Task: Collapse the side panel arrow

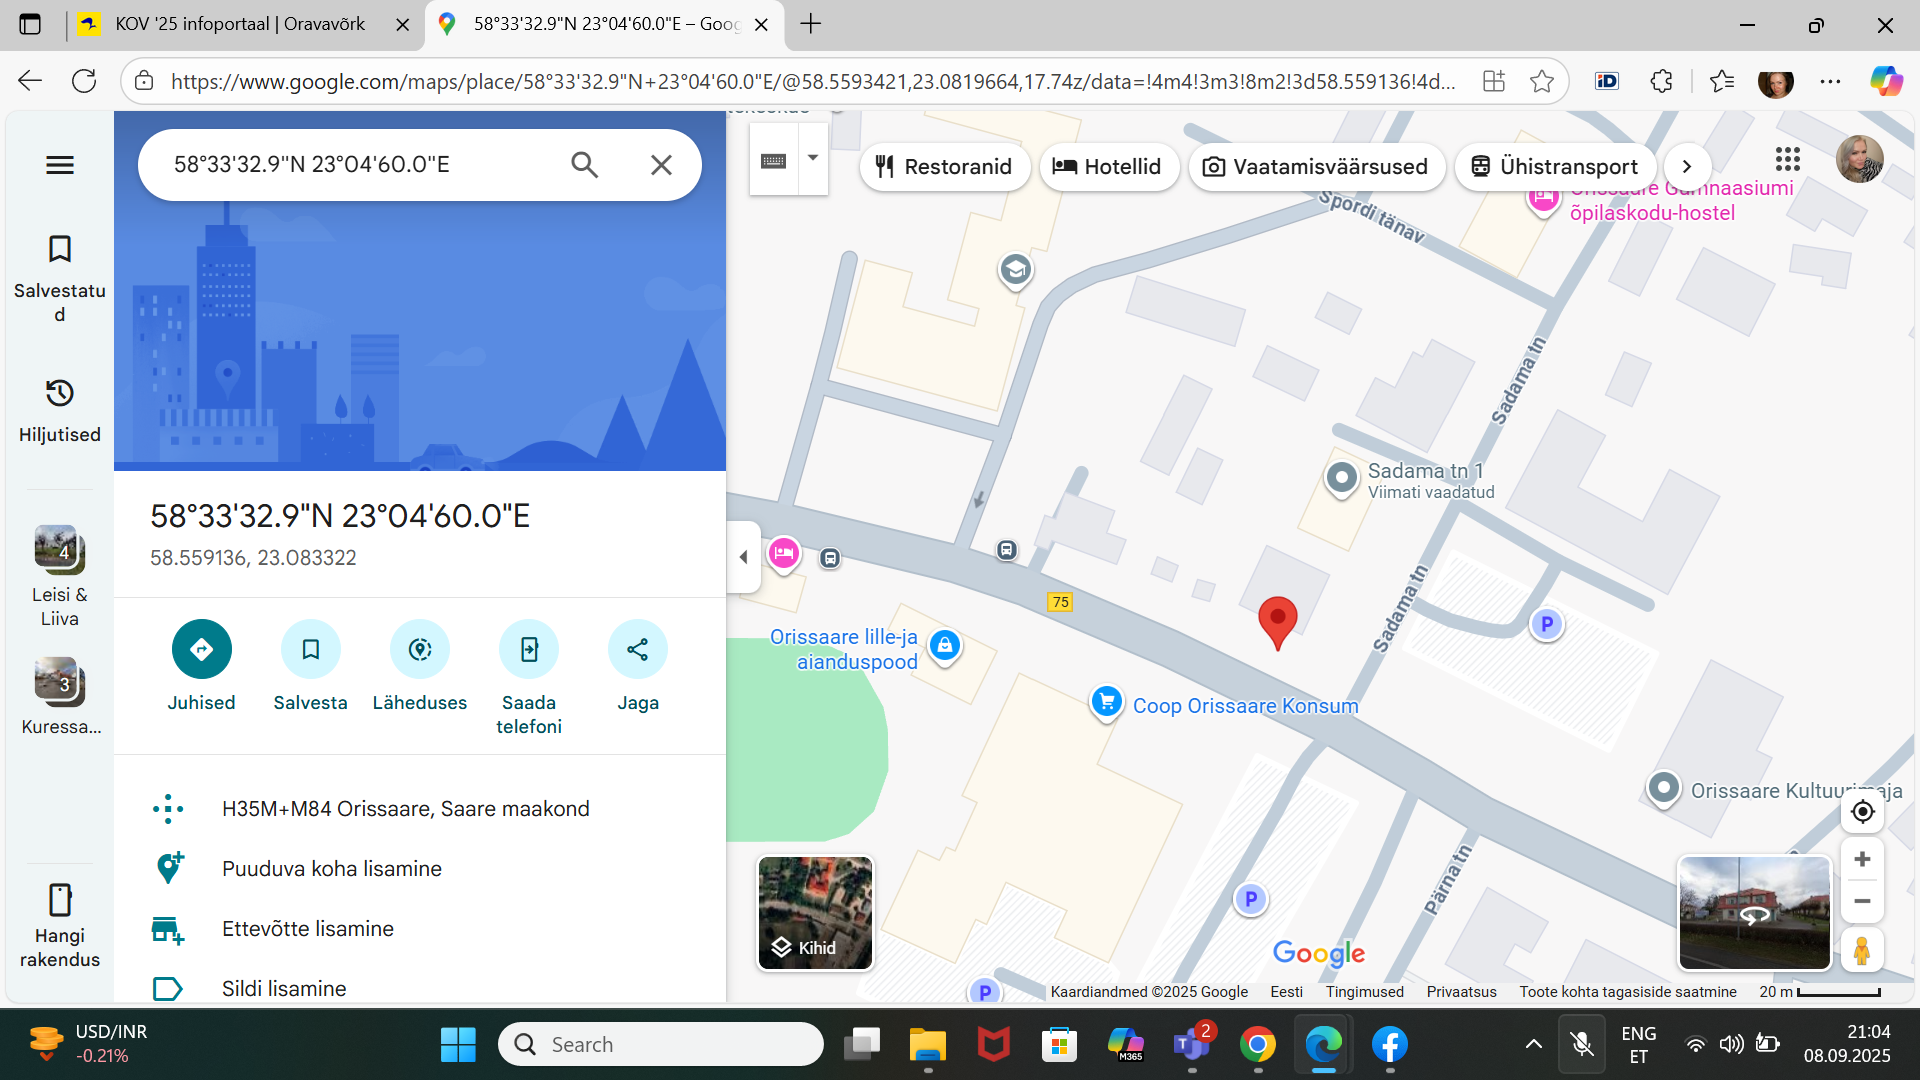Action: pyautogui.click(x=743, y=557)
